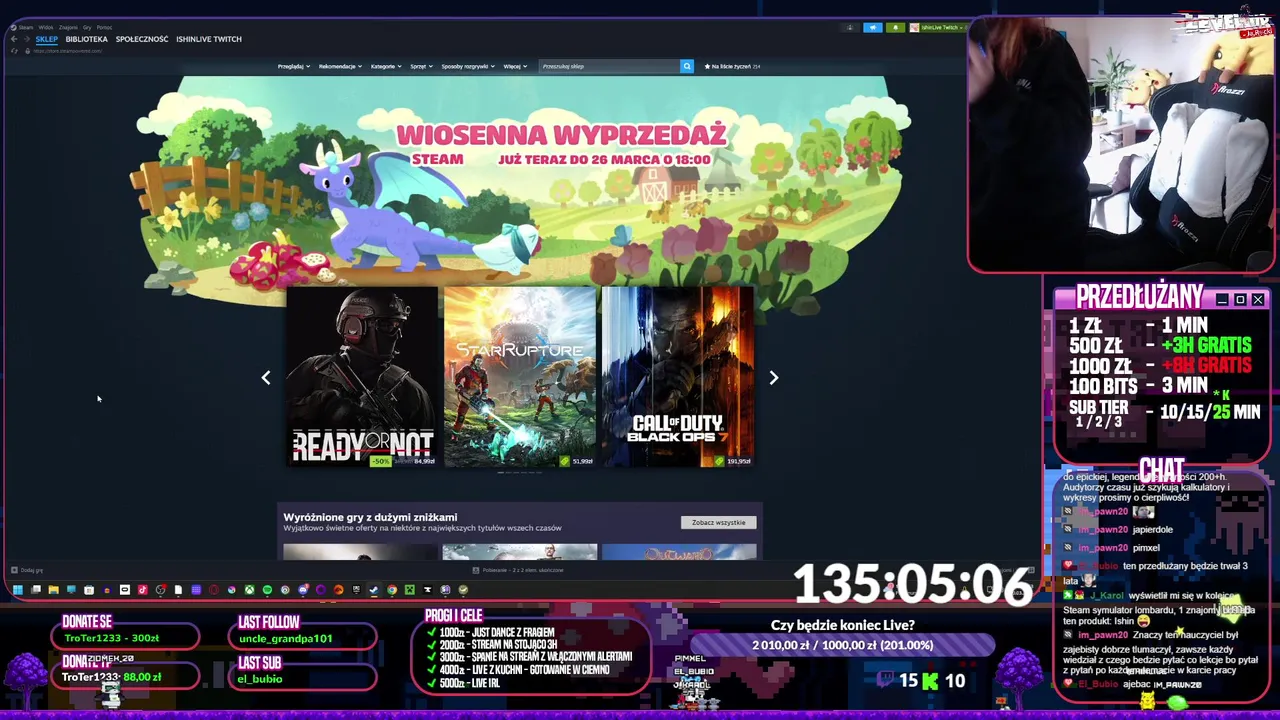Open the Steam menu
Screen dimensions: 1280x720
pyautogui.click(x=24, y=28)
